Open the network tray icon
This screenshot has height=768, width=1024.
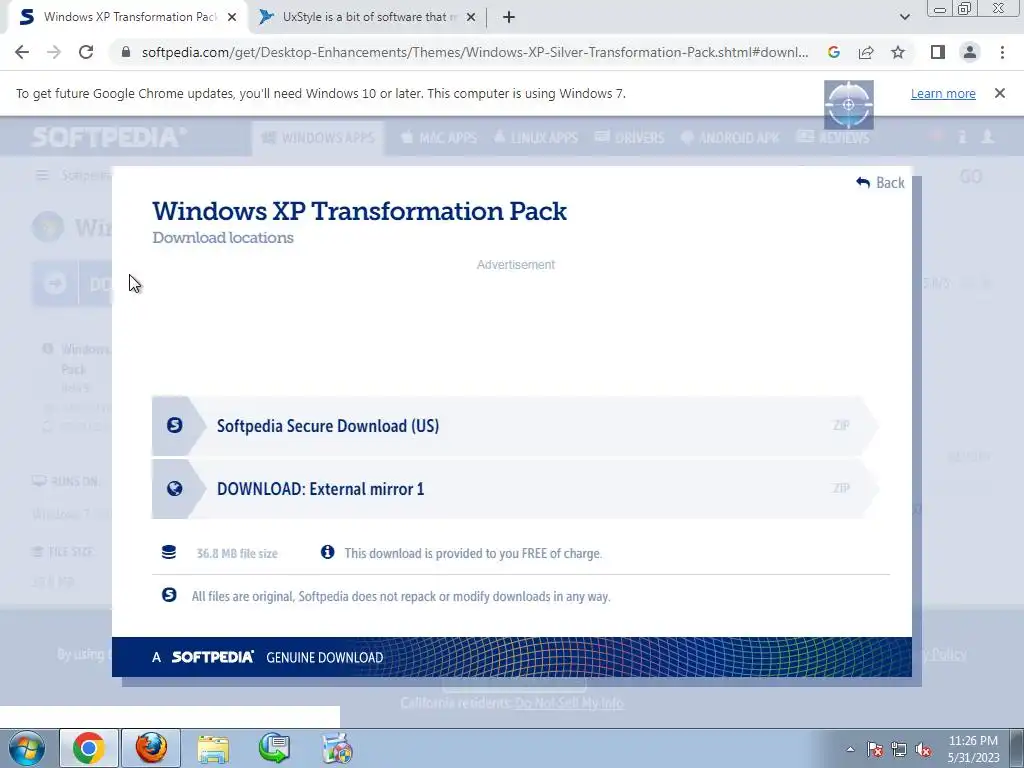point(899,749)
